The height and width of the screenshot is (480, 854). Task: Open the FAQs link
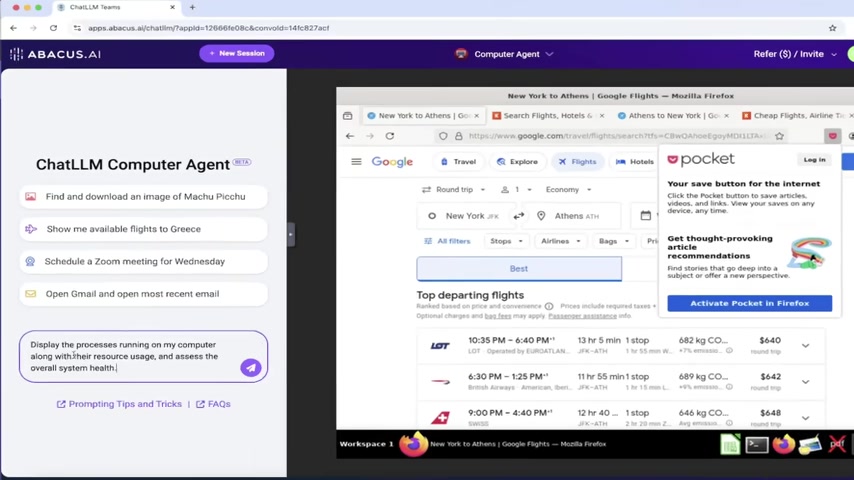point(213,404)
